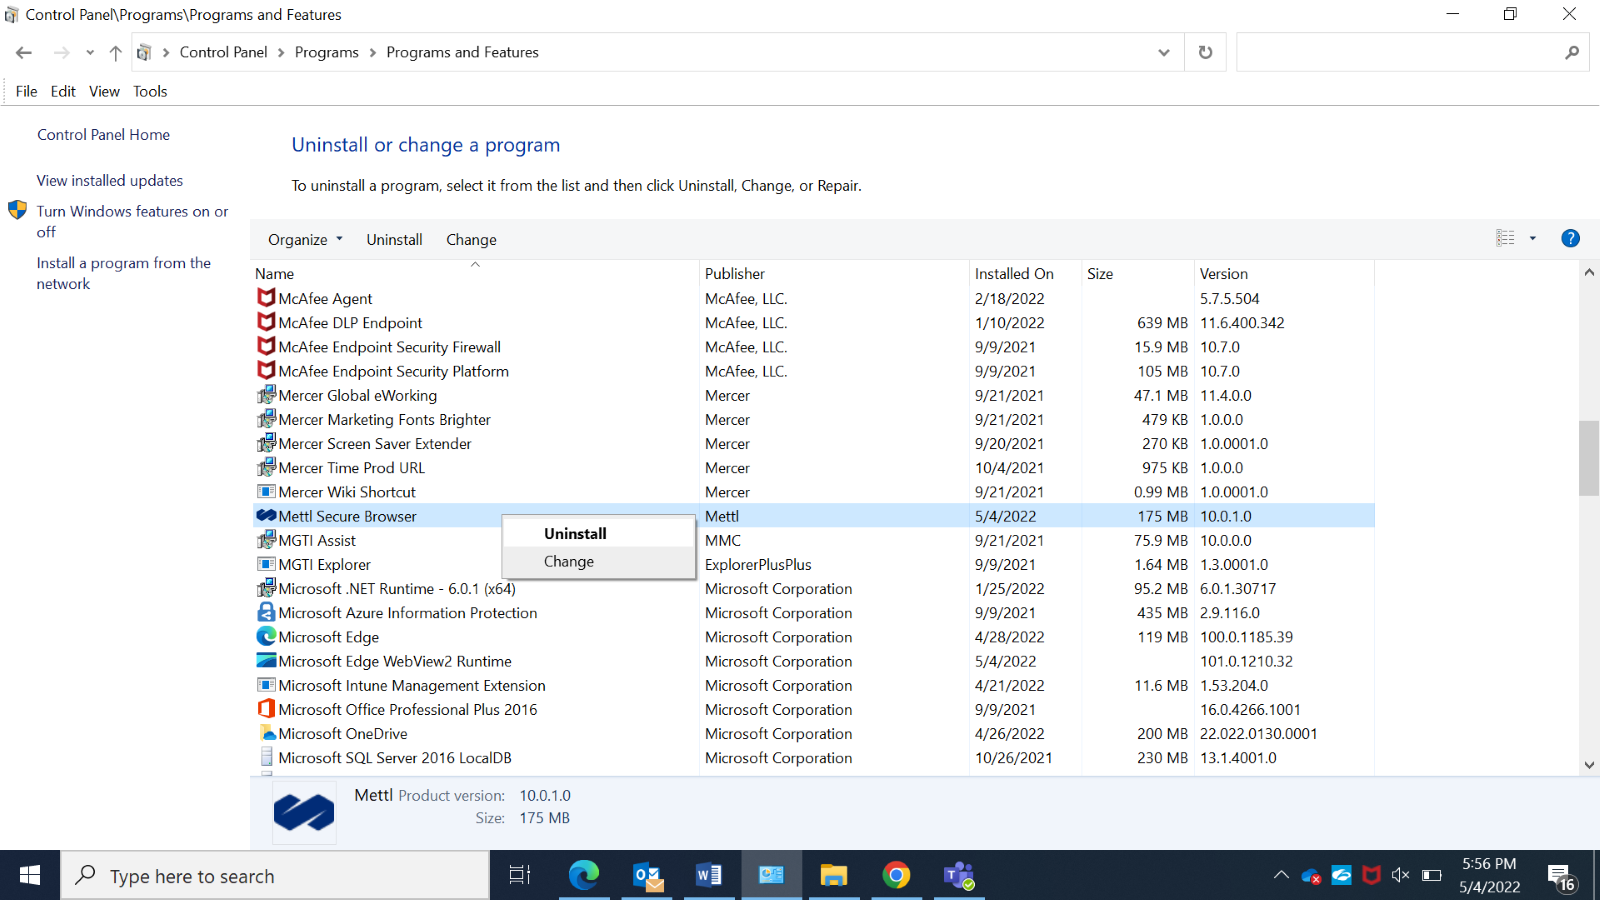This screenshot has width=1600, height=900.
Task: Click the MGTI Assist program icon
Action: pos(266,540)
